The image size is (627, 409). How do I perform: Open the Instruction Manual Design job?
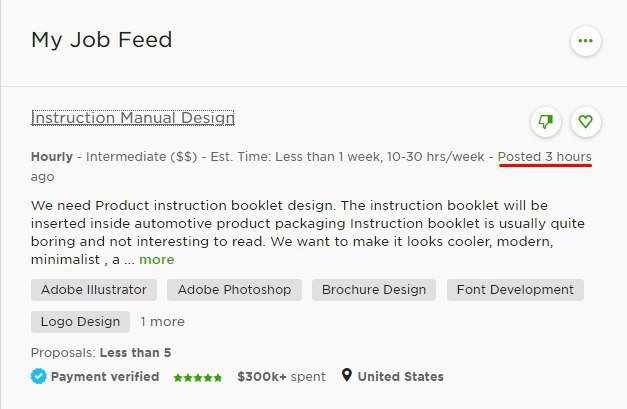click(133, 118)
